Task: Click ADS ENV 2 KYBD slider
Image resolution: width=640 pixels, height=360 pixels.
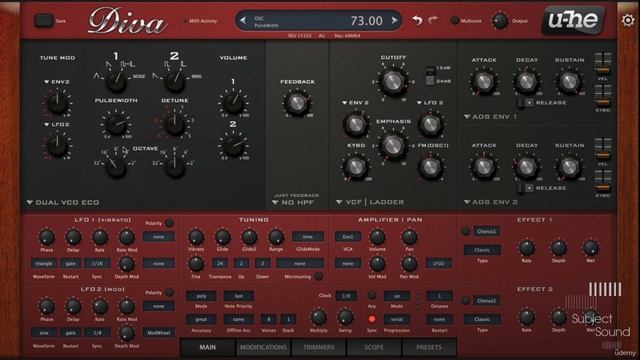Action: click(x=603, y=180)
